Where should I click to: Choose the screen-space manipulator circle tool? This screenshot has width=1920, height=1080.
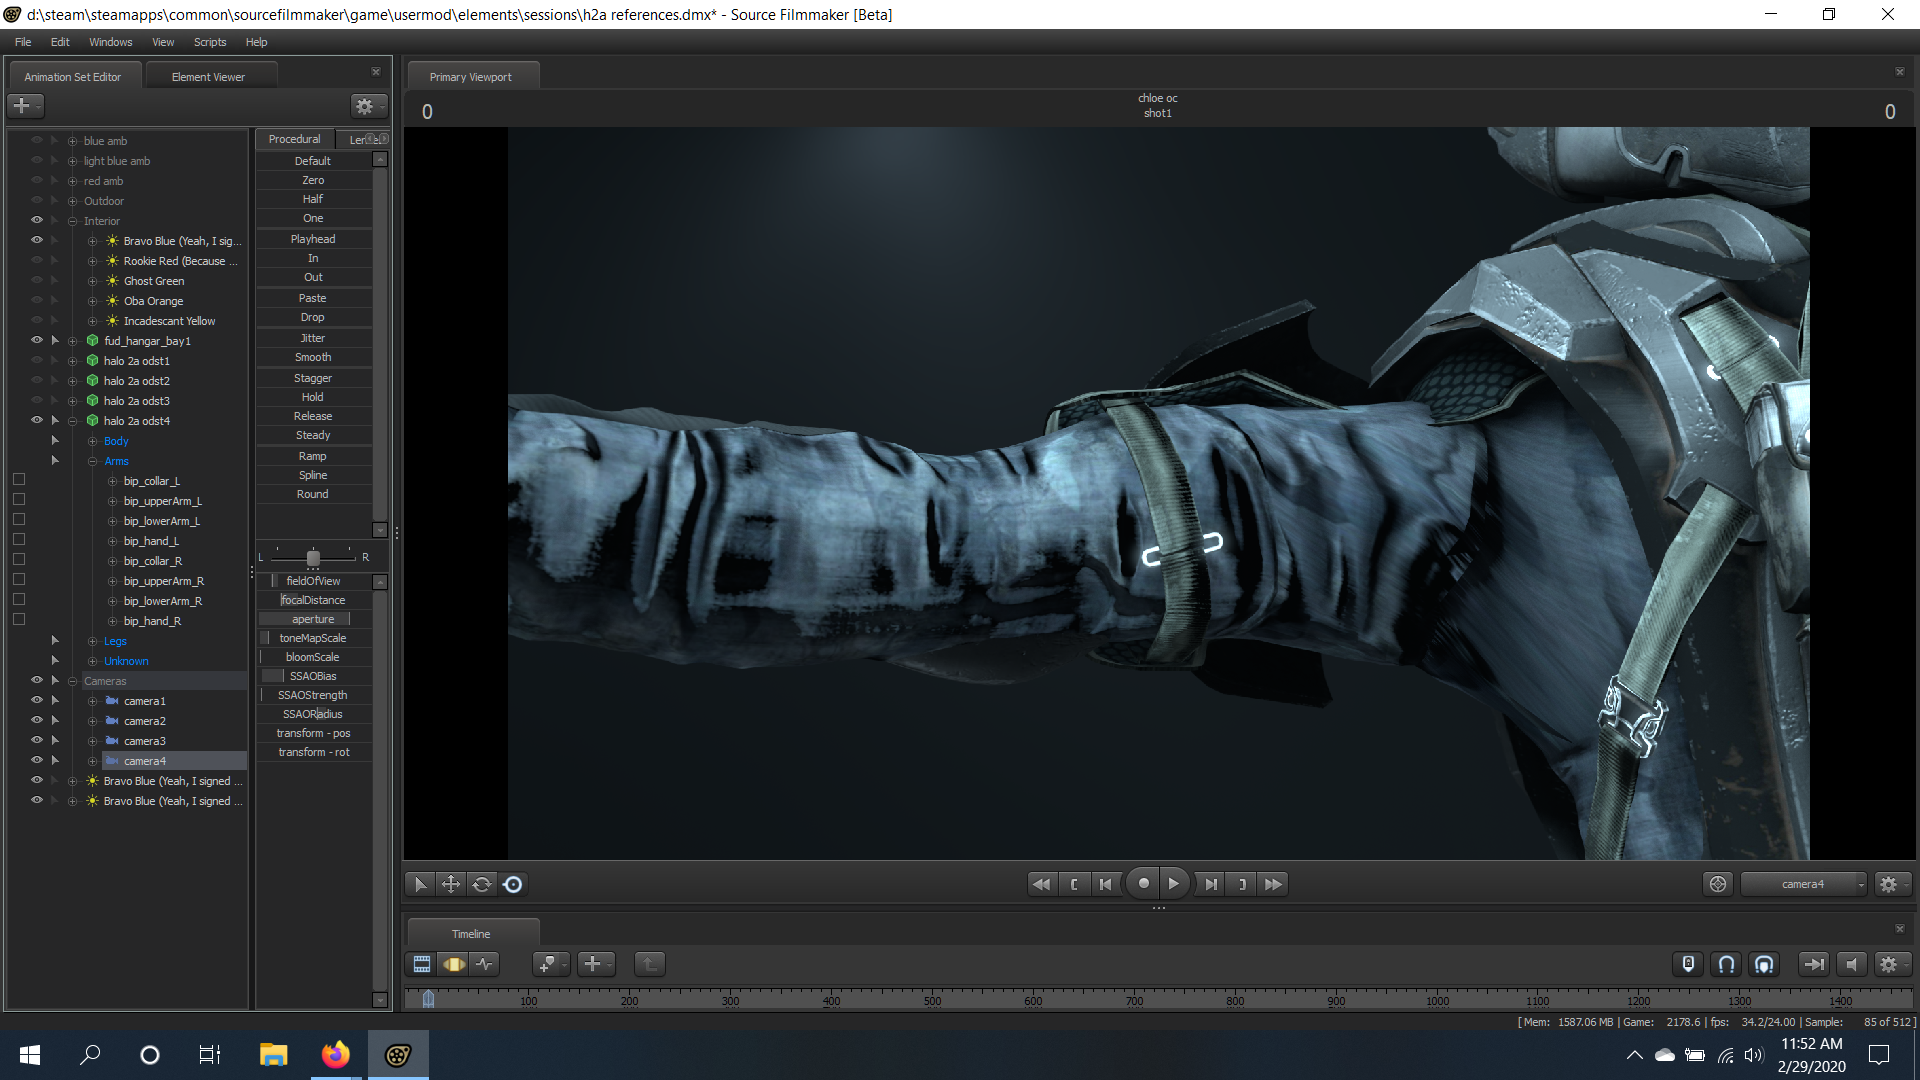(x=513, y=884)
